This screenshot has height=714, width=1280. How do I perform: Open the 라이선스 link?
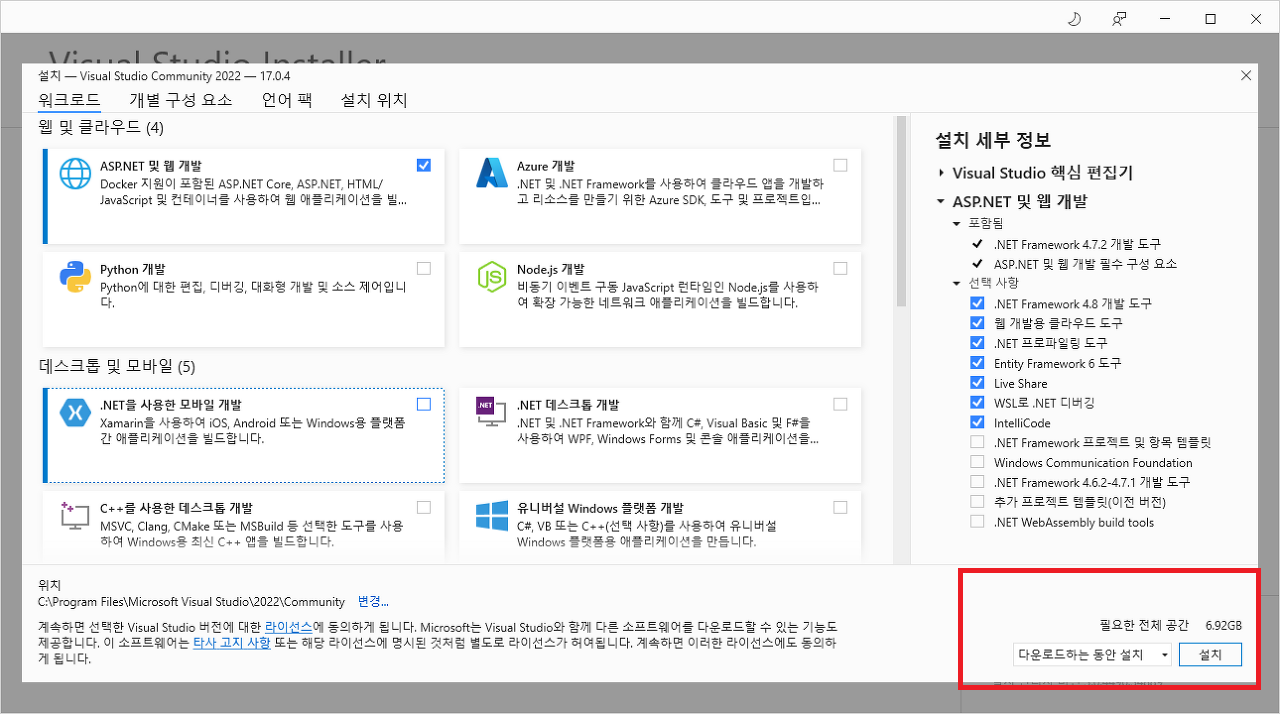tap(288, 626)
